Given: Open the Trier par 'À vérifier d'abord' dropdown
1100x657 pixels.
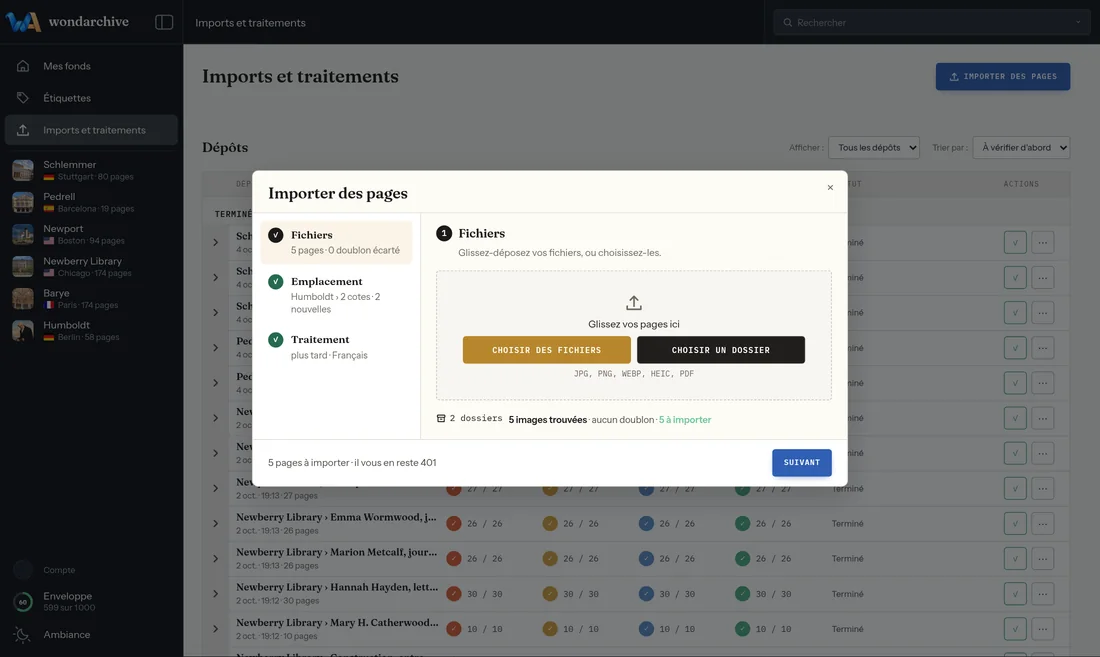Looking at the screenshot, I should (1021, 147).
